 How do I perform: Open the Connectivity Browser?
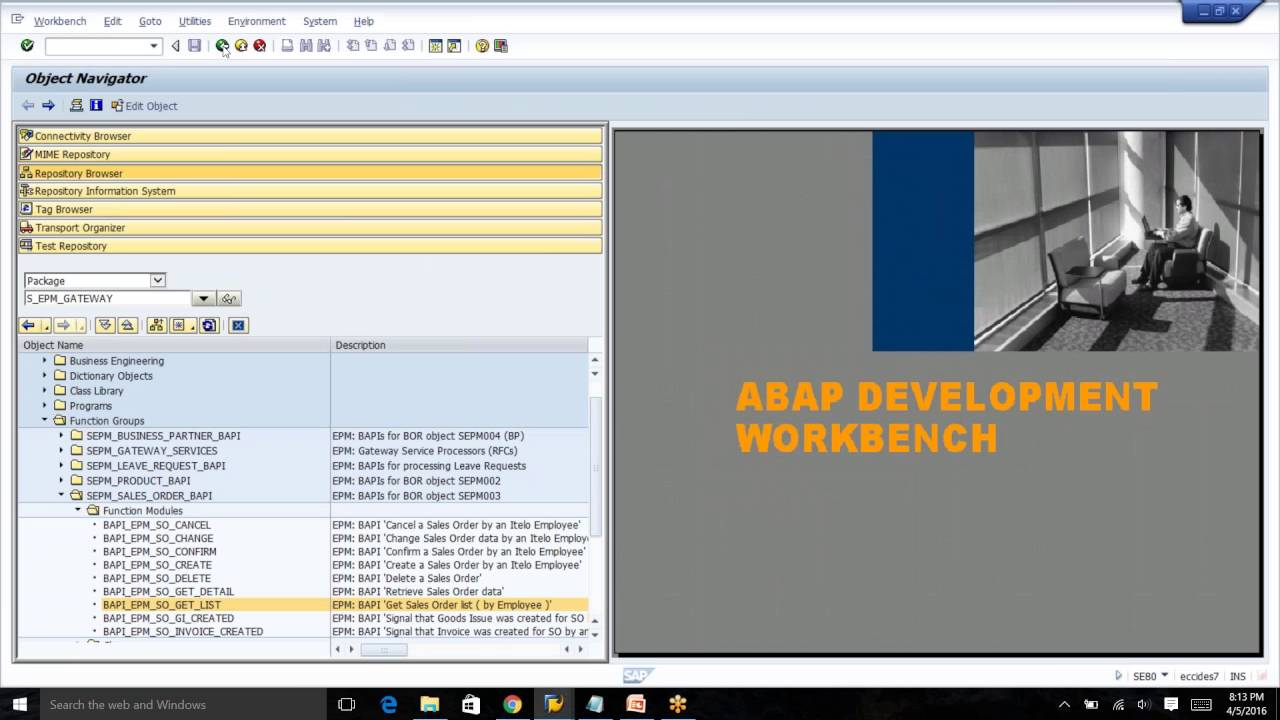click(310, 136)
